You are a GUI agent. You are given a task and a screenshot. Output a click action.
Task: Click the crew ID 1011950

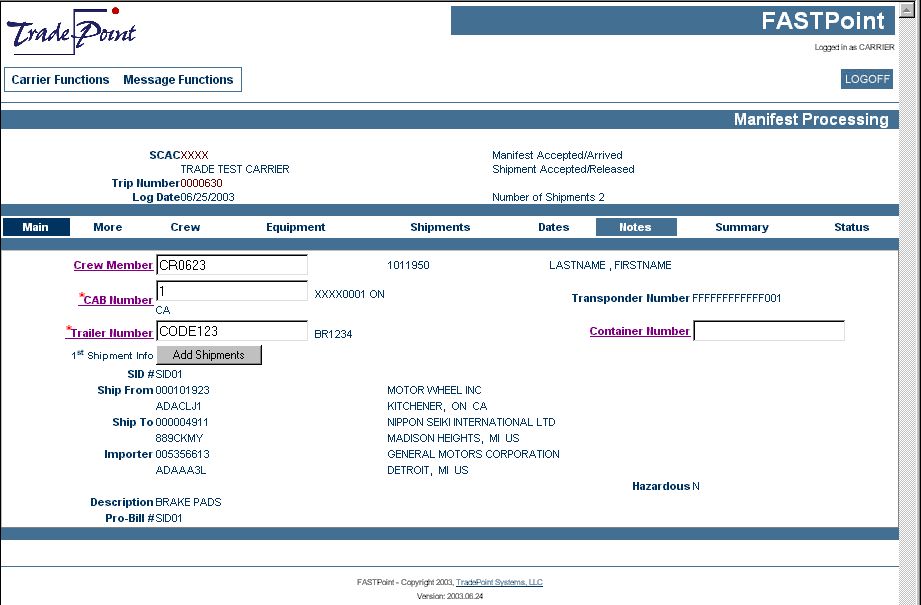(x=408, y=265)
